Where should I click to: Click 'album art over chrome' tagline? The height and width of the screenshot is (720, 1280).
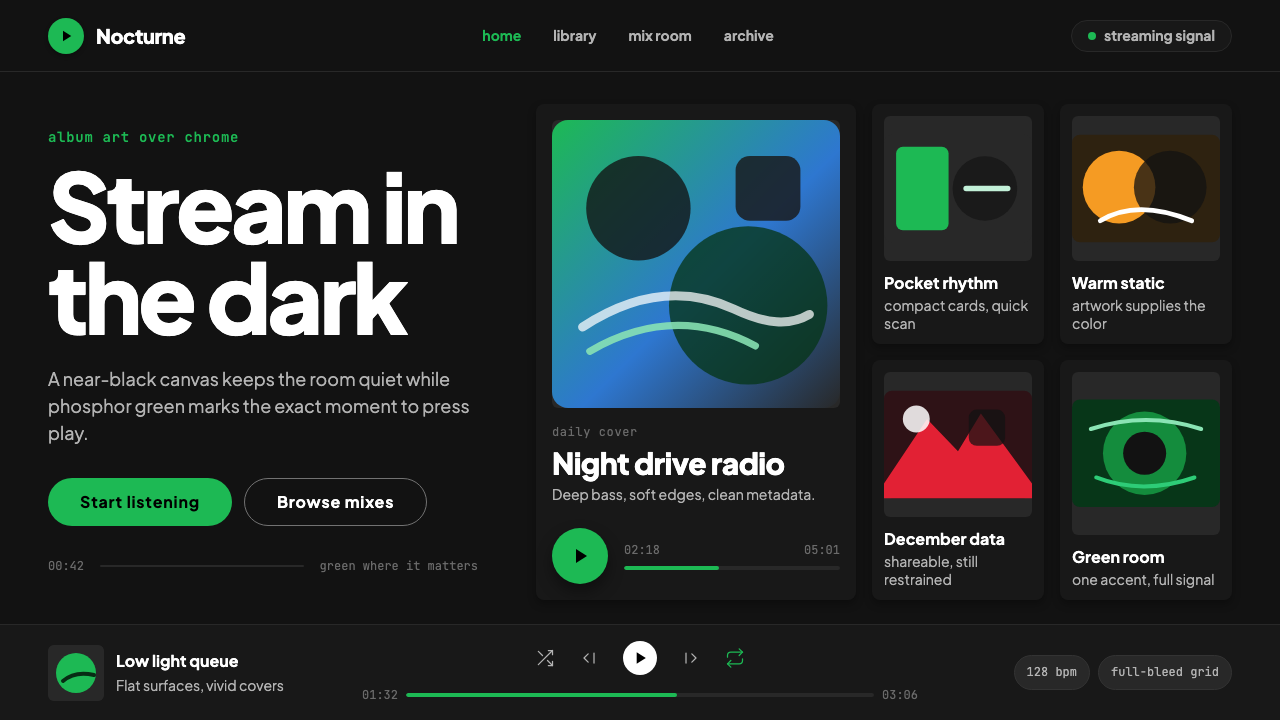tap(143, 137)
